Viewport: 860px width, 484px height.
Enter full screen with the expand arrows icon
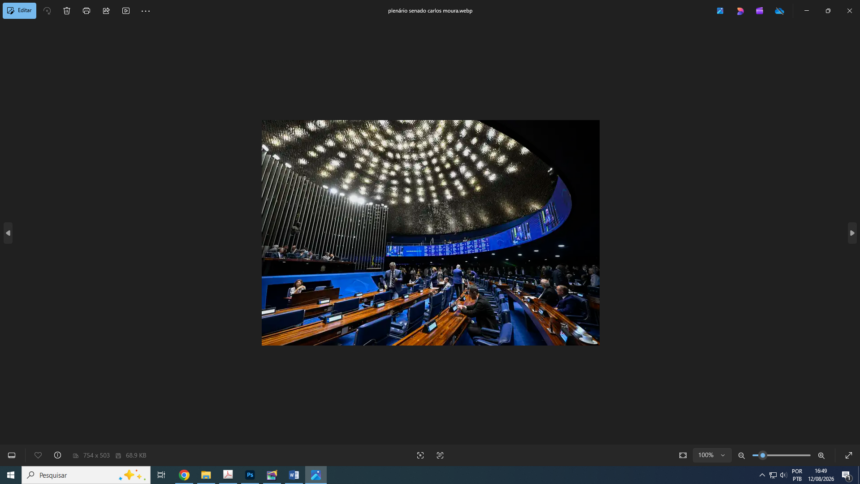pos(848,455)
